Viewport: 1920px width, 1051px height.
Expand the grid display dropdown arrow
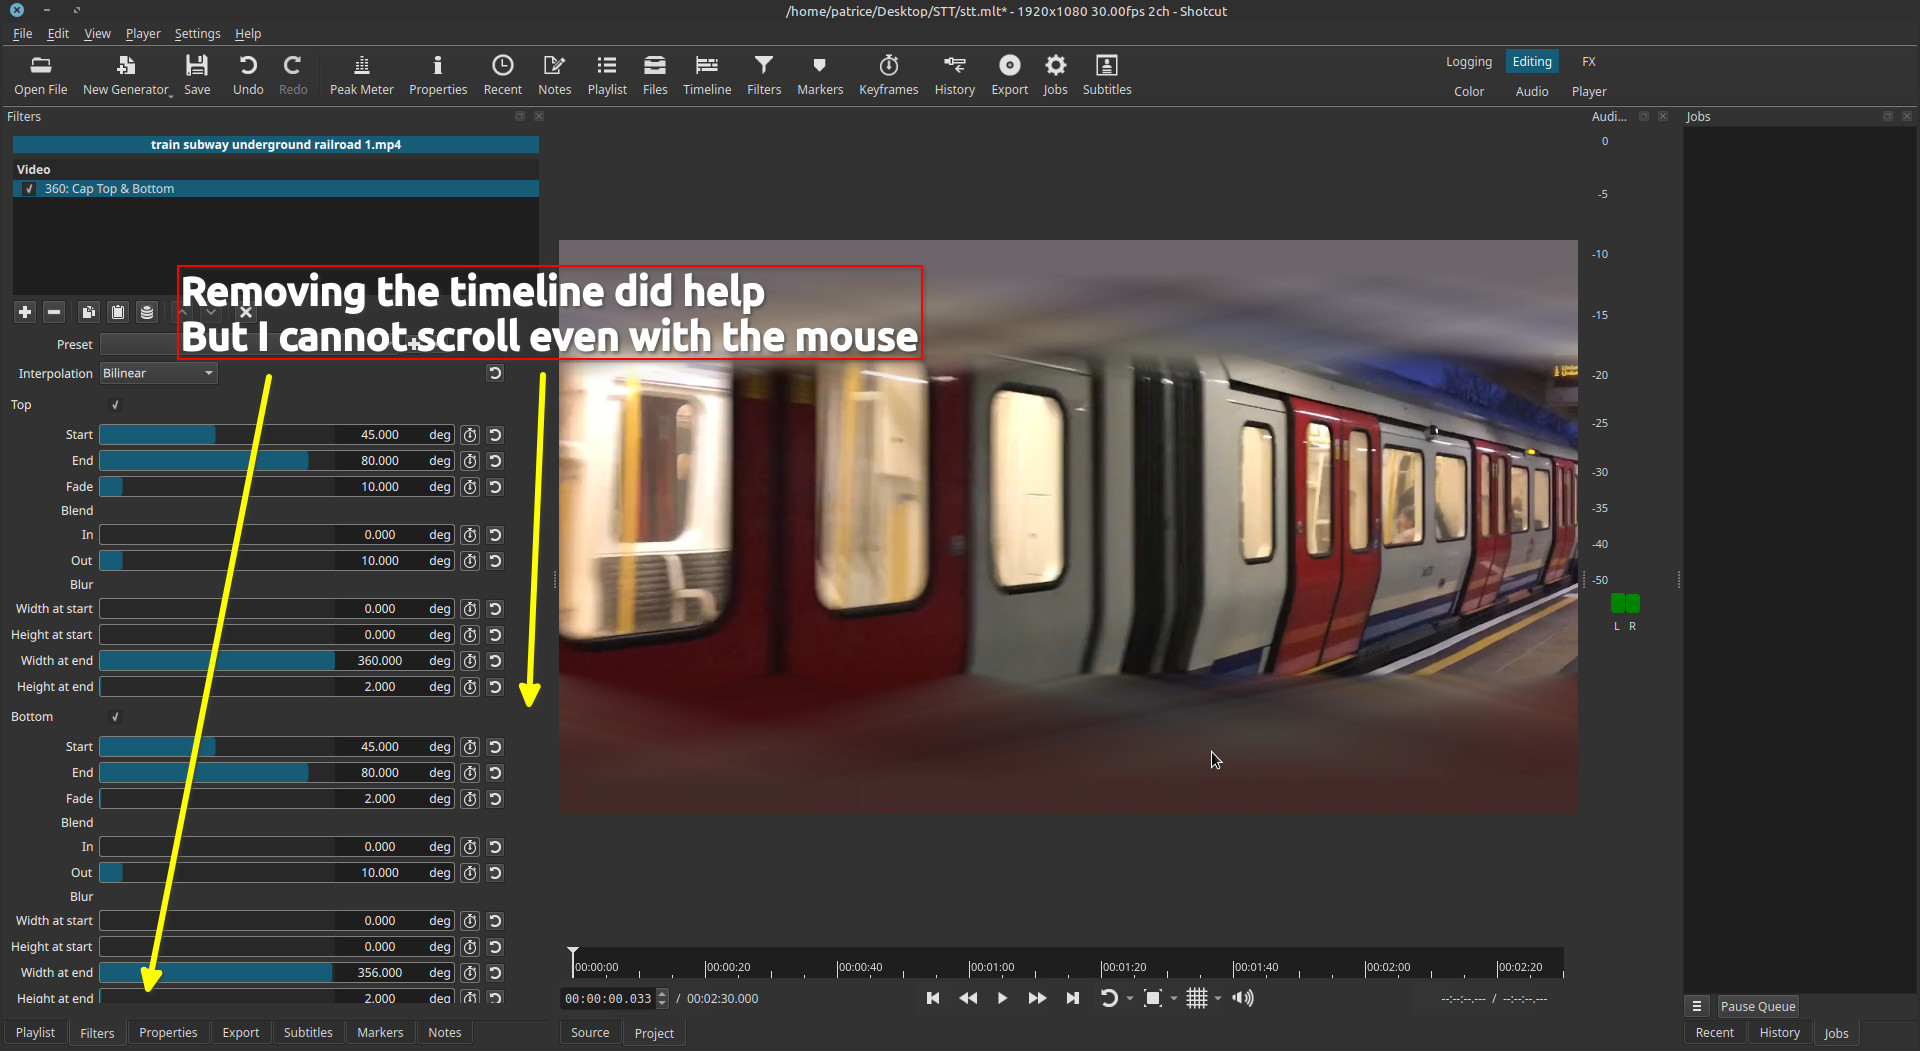[1218, 998]
